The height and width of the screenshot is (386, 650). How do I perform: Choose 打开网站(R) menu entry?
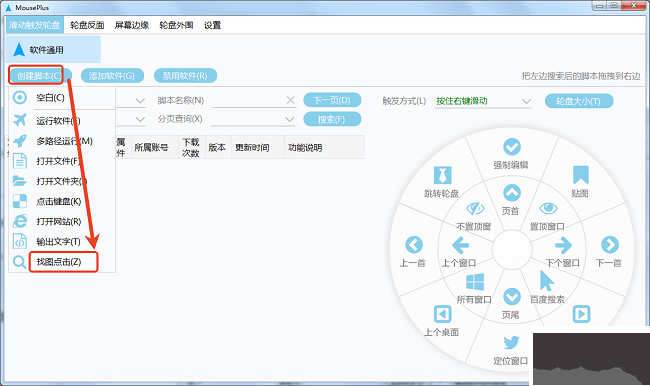pos(62,221)
